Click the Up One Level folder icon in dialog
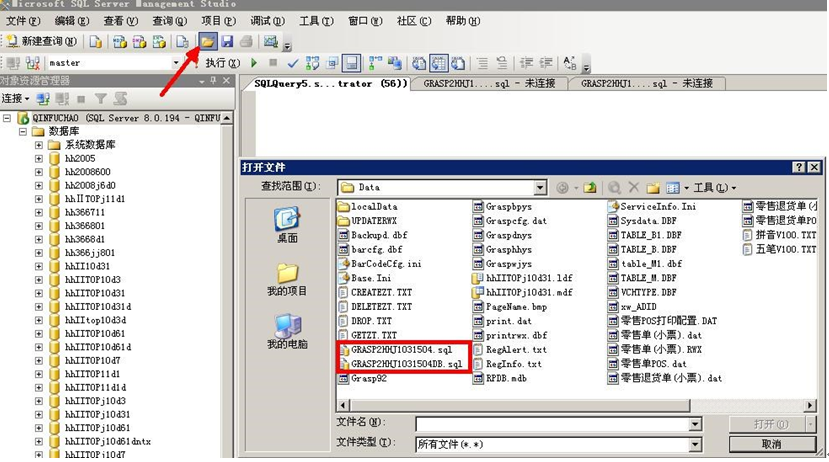Screen dimensions: 829x462 coord(591,187)
